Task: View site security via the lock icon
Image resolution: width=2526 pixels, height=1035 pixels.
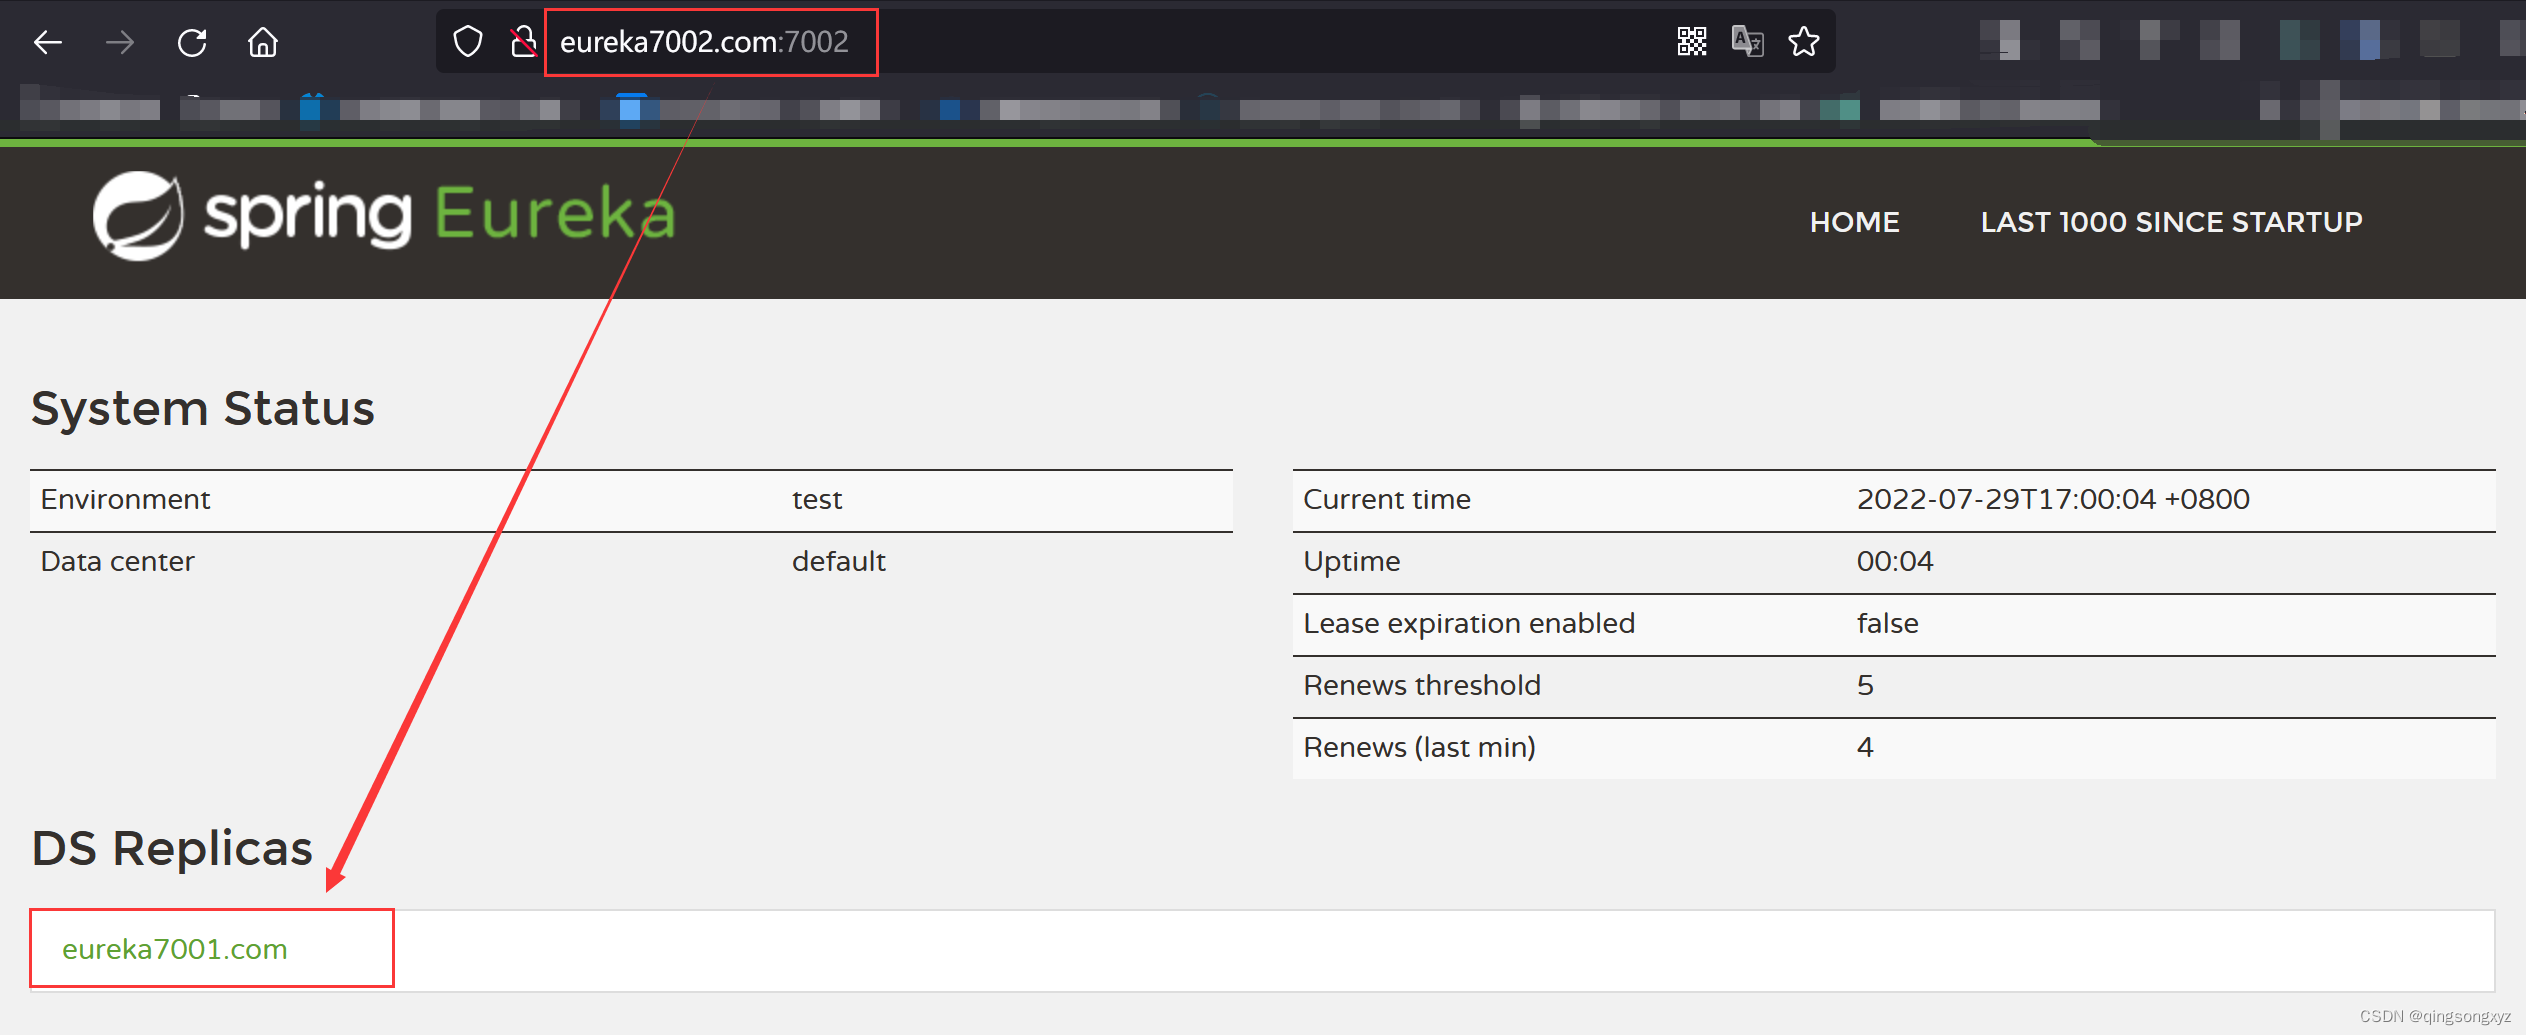Action: 523,42
